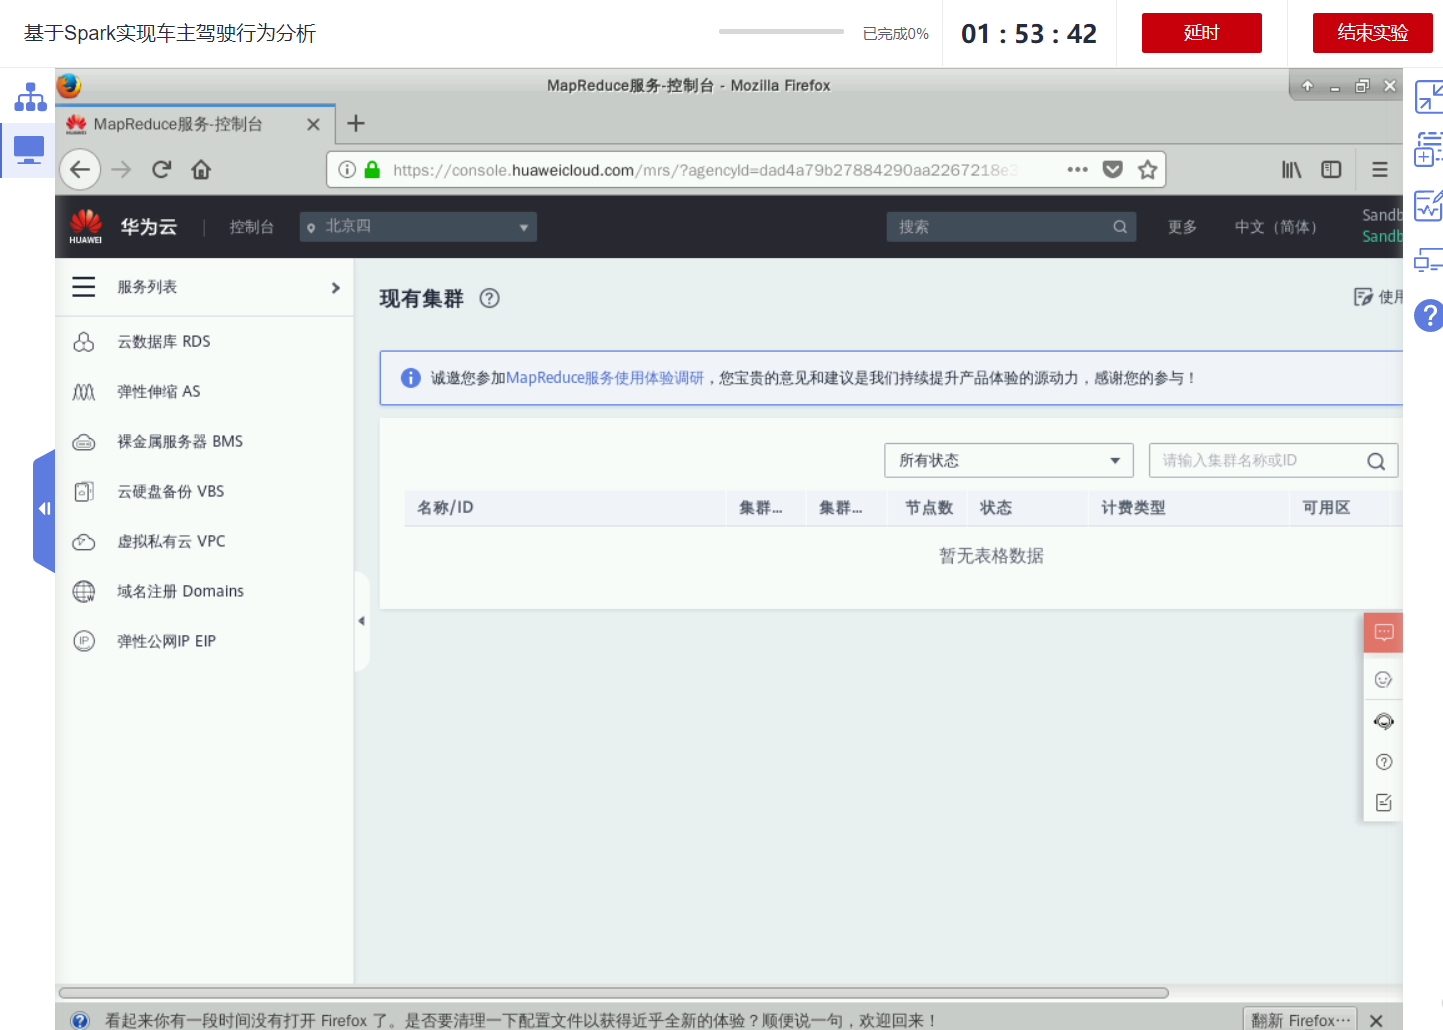The height and width of the screenshot is (1030, 1443).
Task: Open the feedback chat bubble icon
Action: 1383,632
